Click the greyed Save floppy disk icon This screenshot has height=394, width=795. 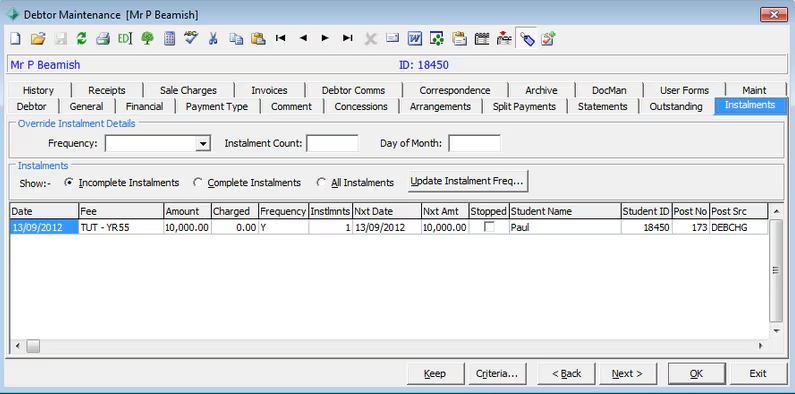(x=60, y=39)
